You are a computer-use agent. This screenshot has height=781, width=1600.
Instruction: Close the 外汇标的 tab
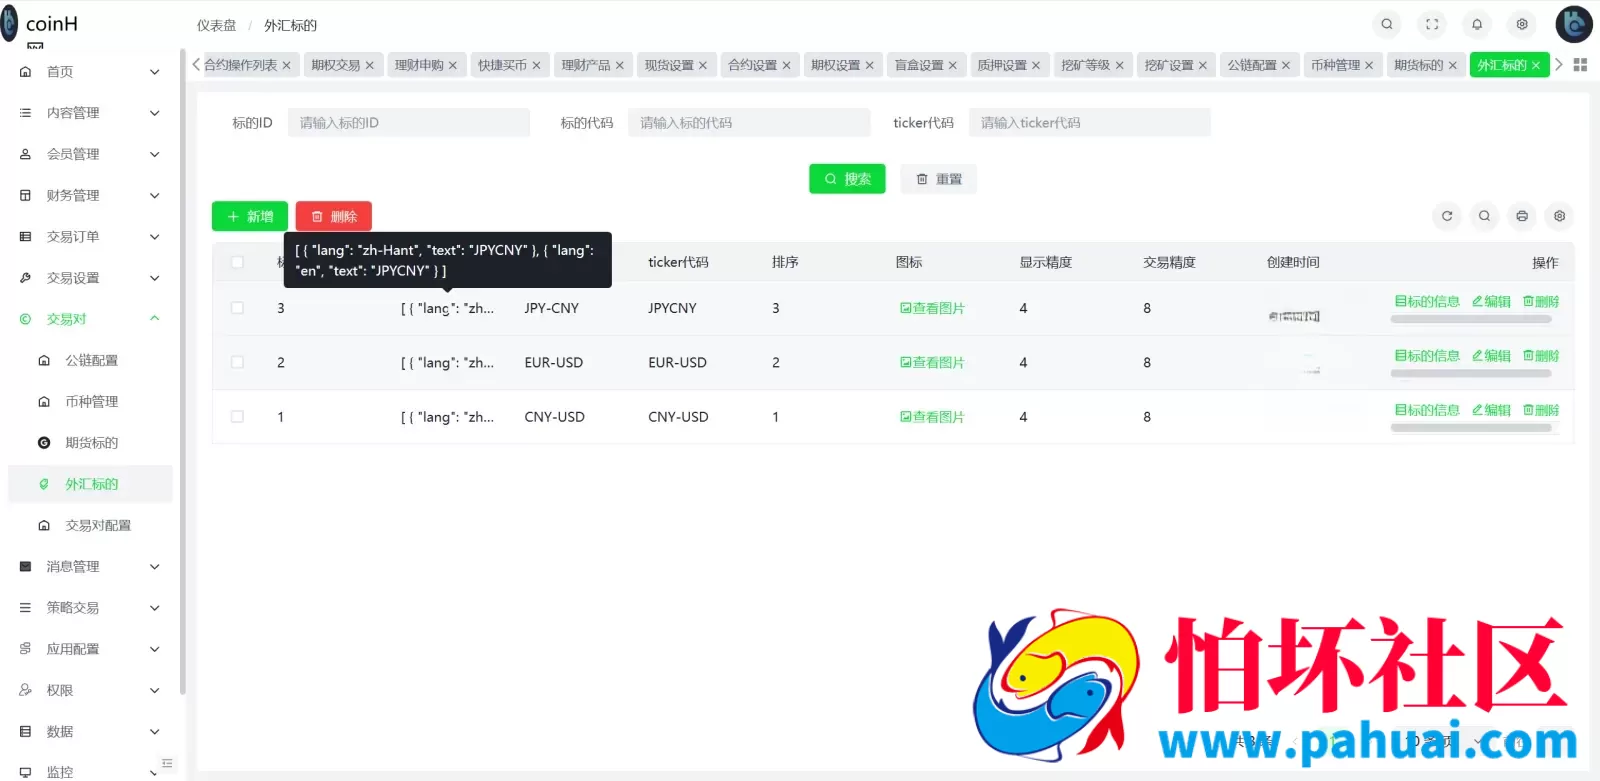[1536, 66]
